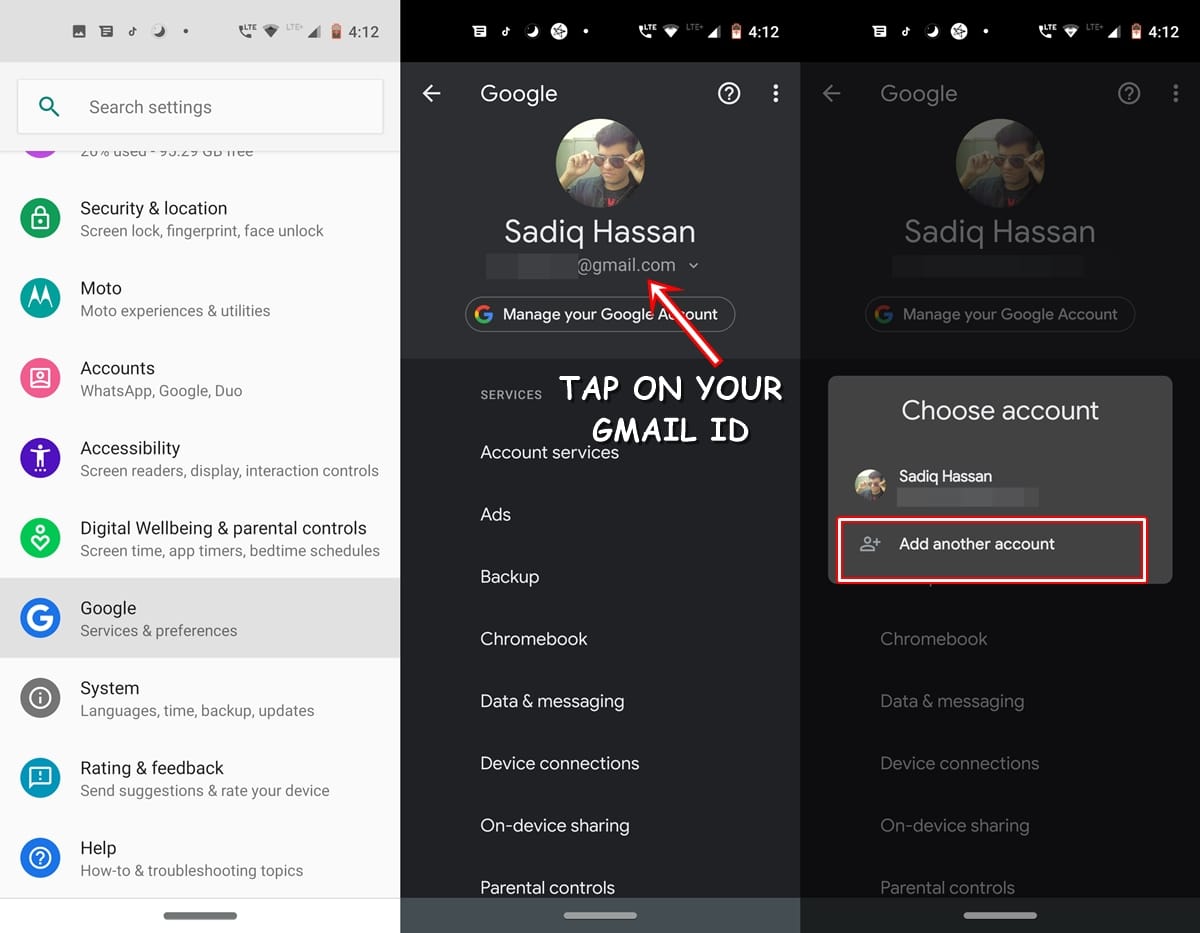Tap back arrow in middle Google screen
Viewport: 1200px width, 933px height.
[431, 93]
